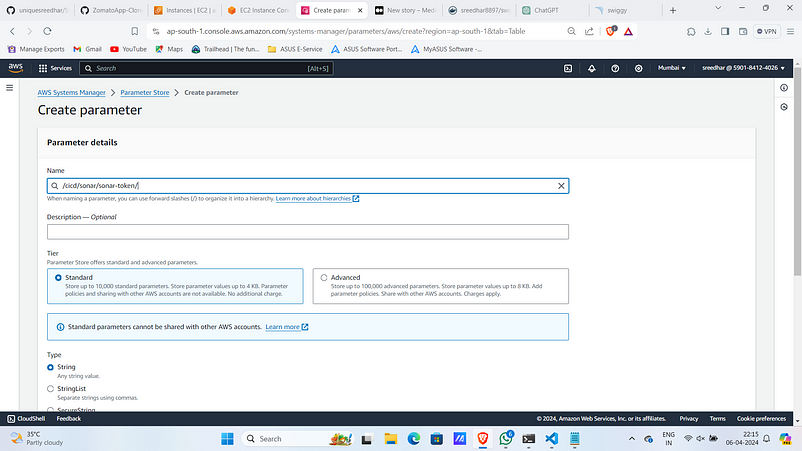
Task: Click the page vertical scrollbar
Action: (797, 171)
